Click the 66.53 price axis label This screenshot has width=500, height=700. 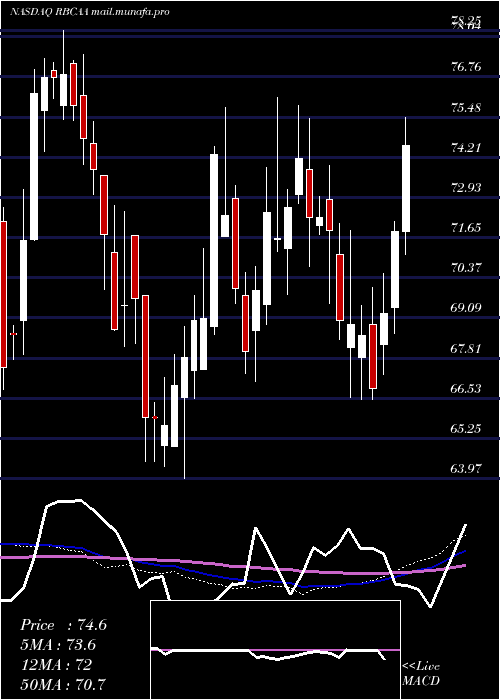pos(467,388)
